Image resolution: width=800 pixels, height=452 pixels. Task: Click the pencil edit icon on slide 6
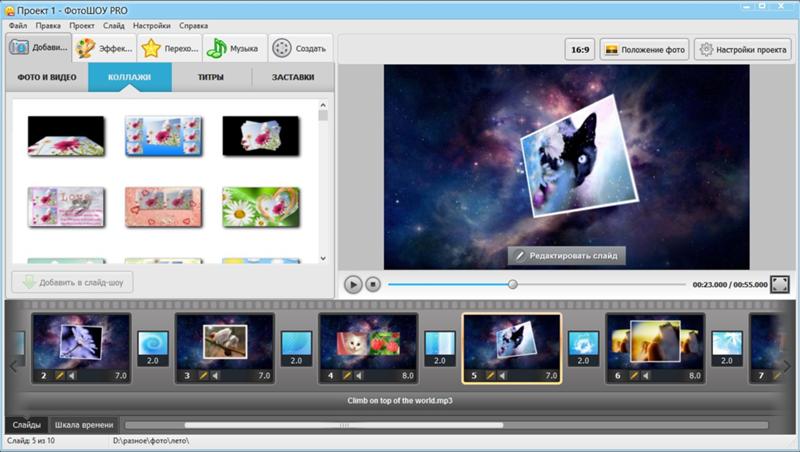634,375
